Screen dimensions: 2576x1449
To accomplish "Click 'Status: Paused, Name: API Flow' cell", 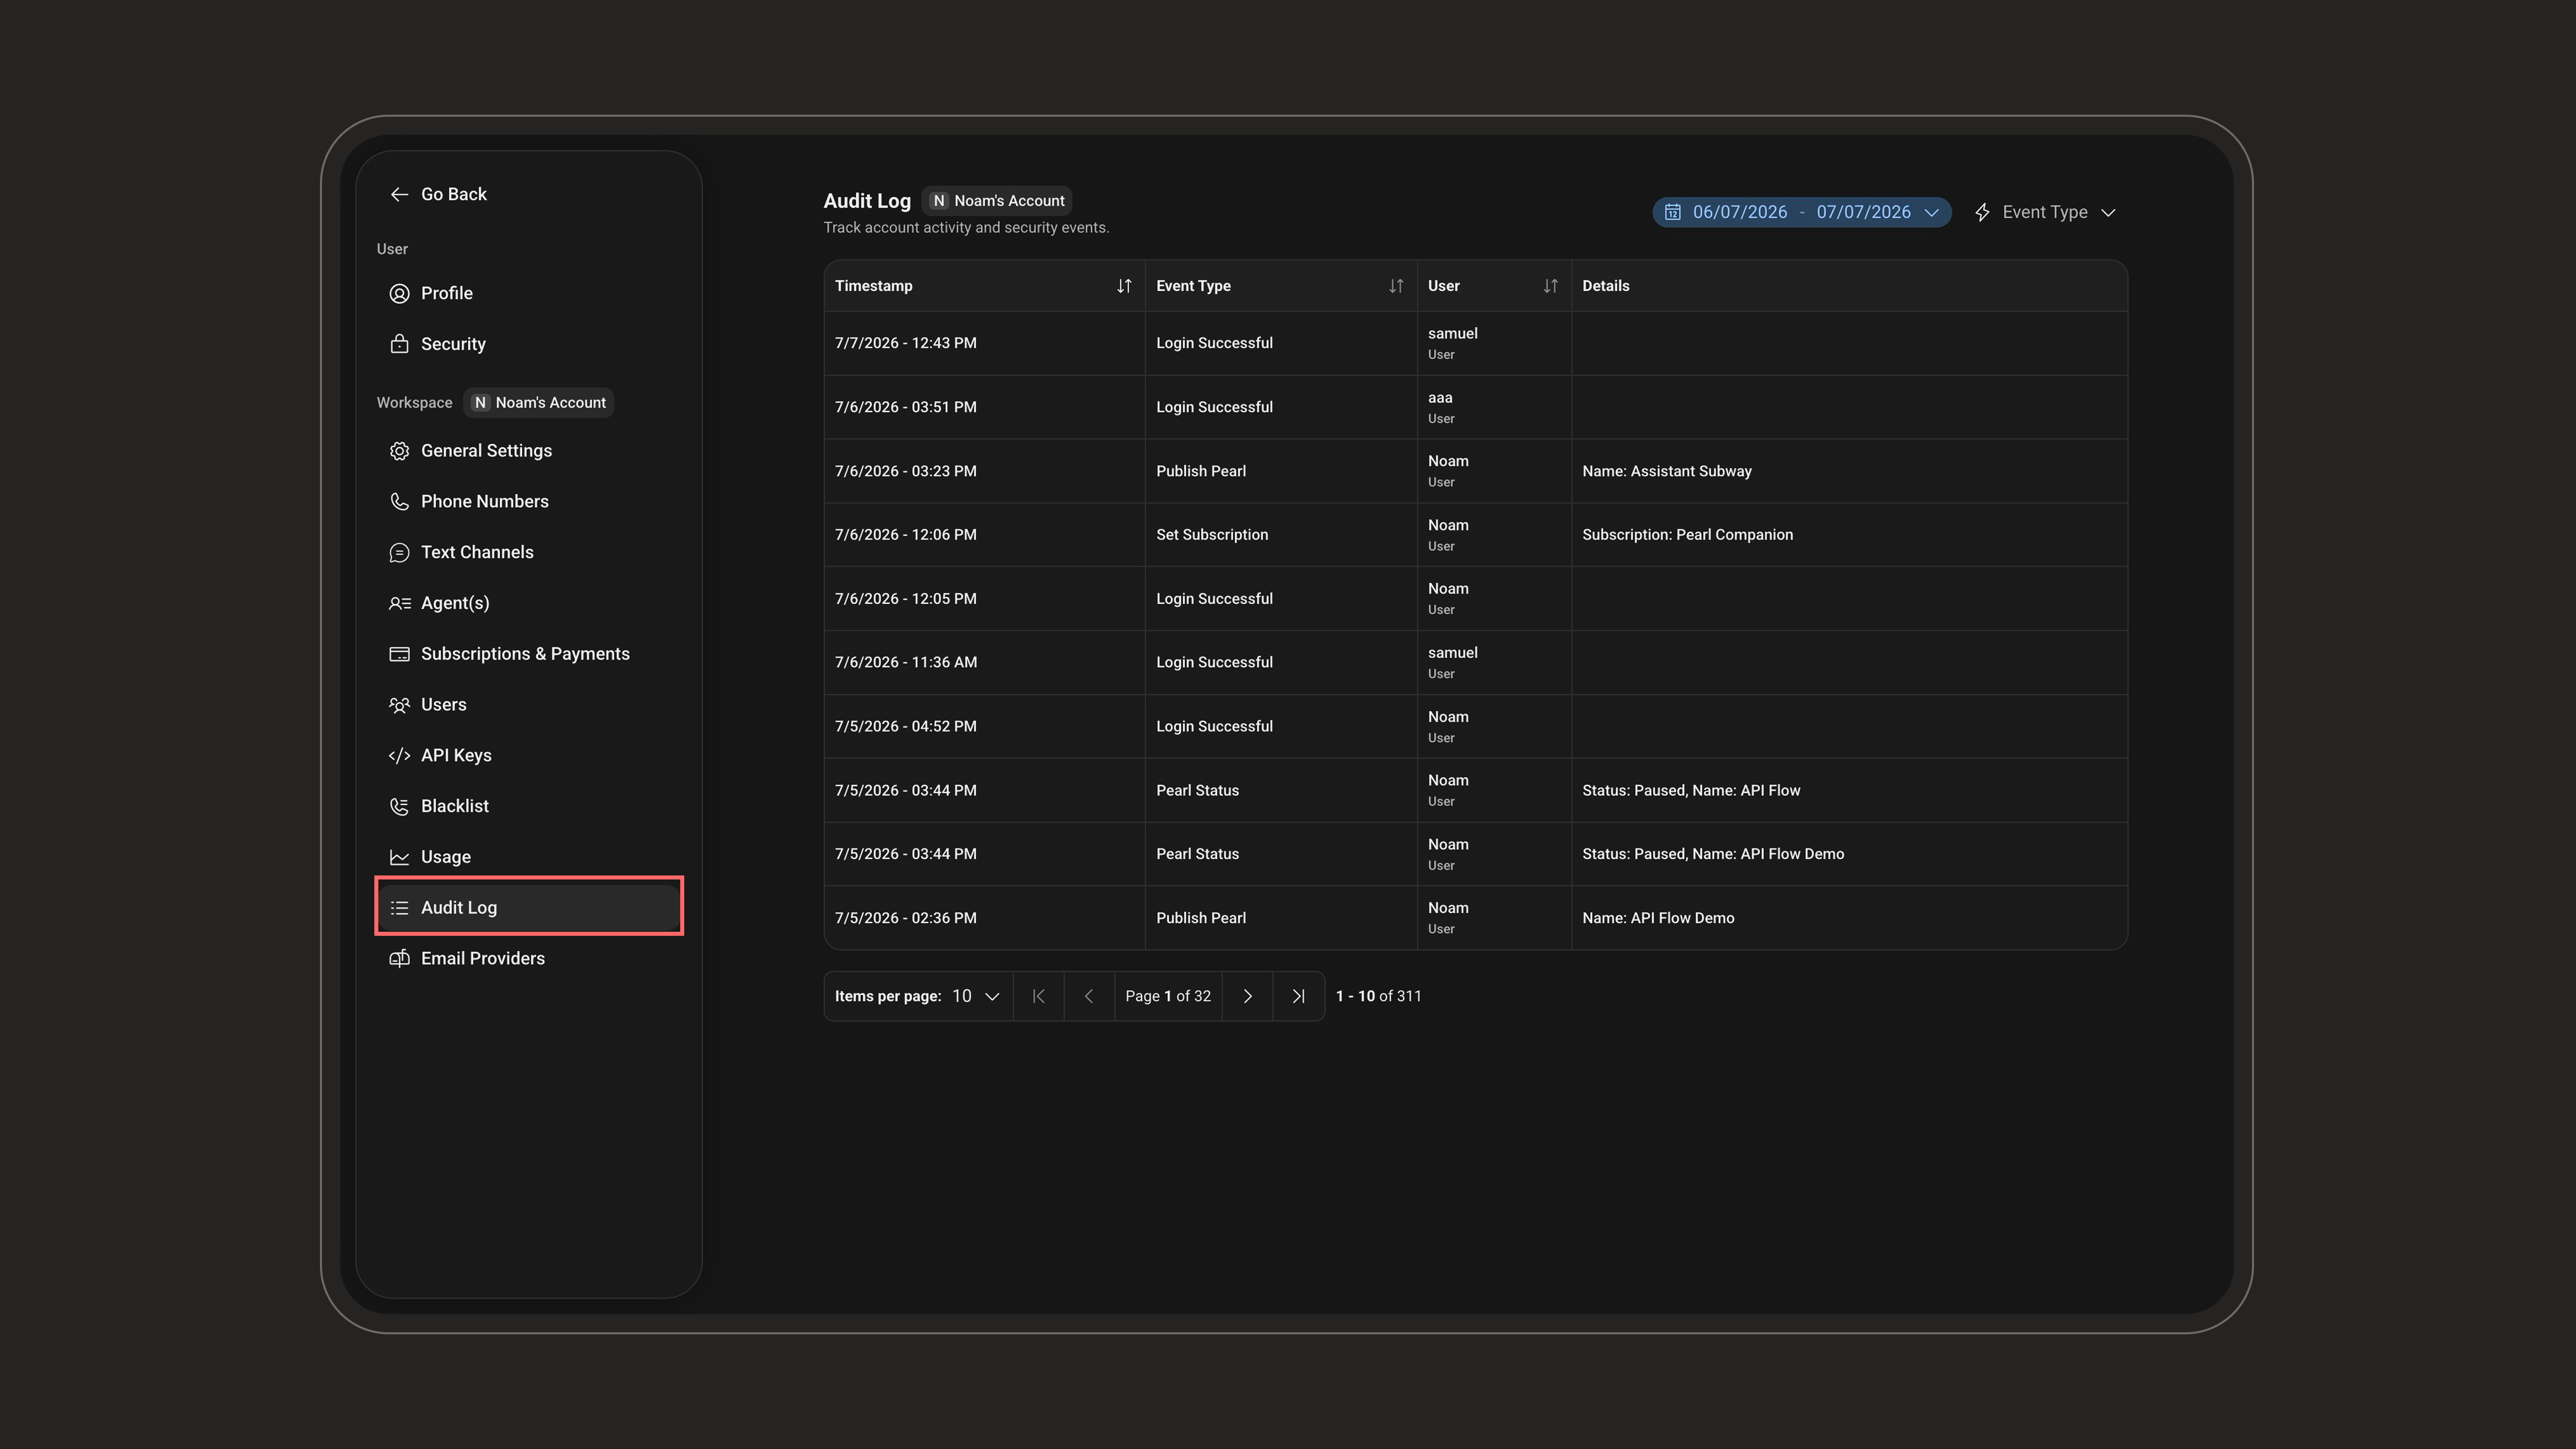I will (1849, 790).
